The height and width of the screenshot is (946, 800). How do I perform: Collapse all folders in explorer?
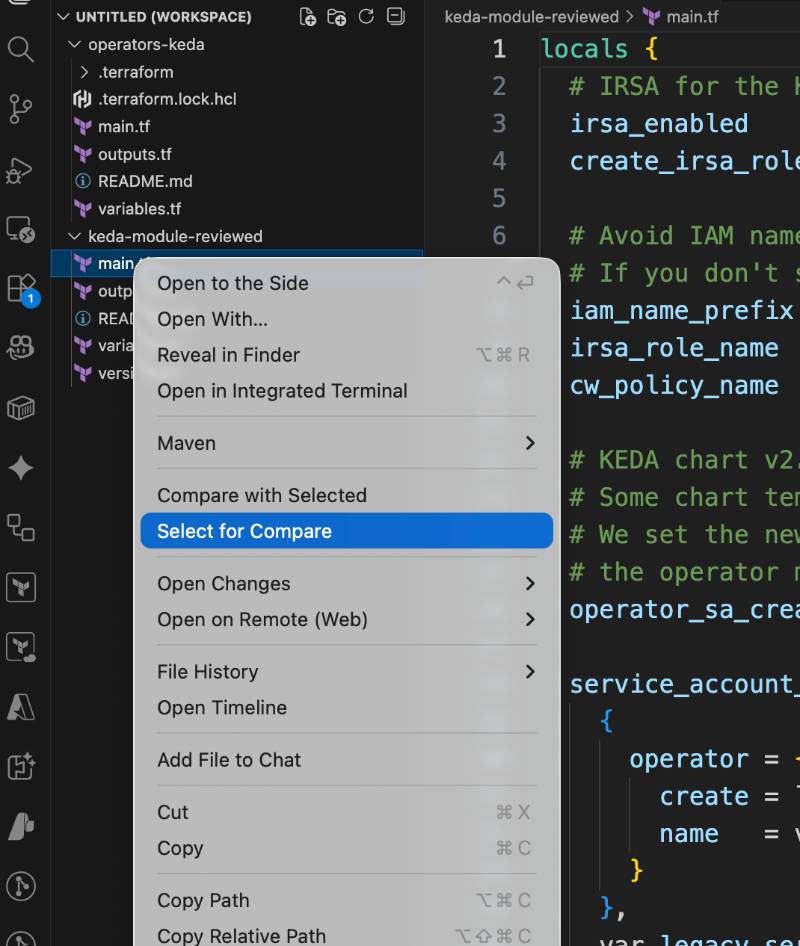click(x=395, y=17)
